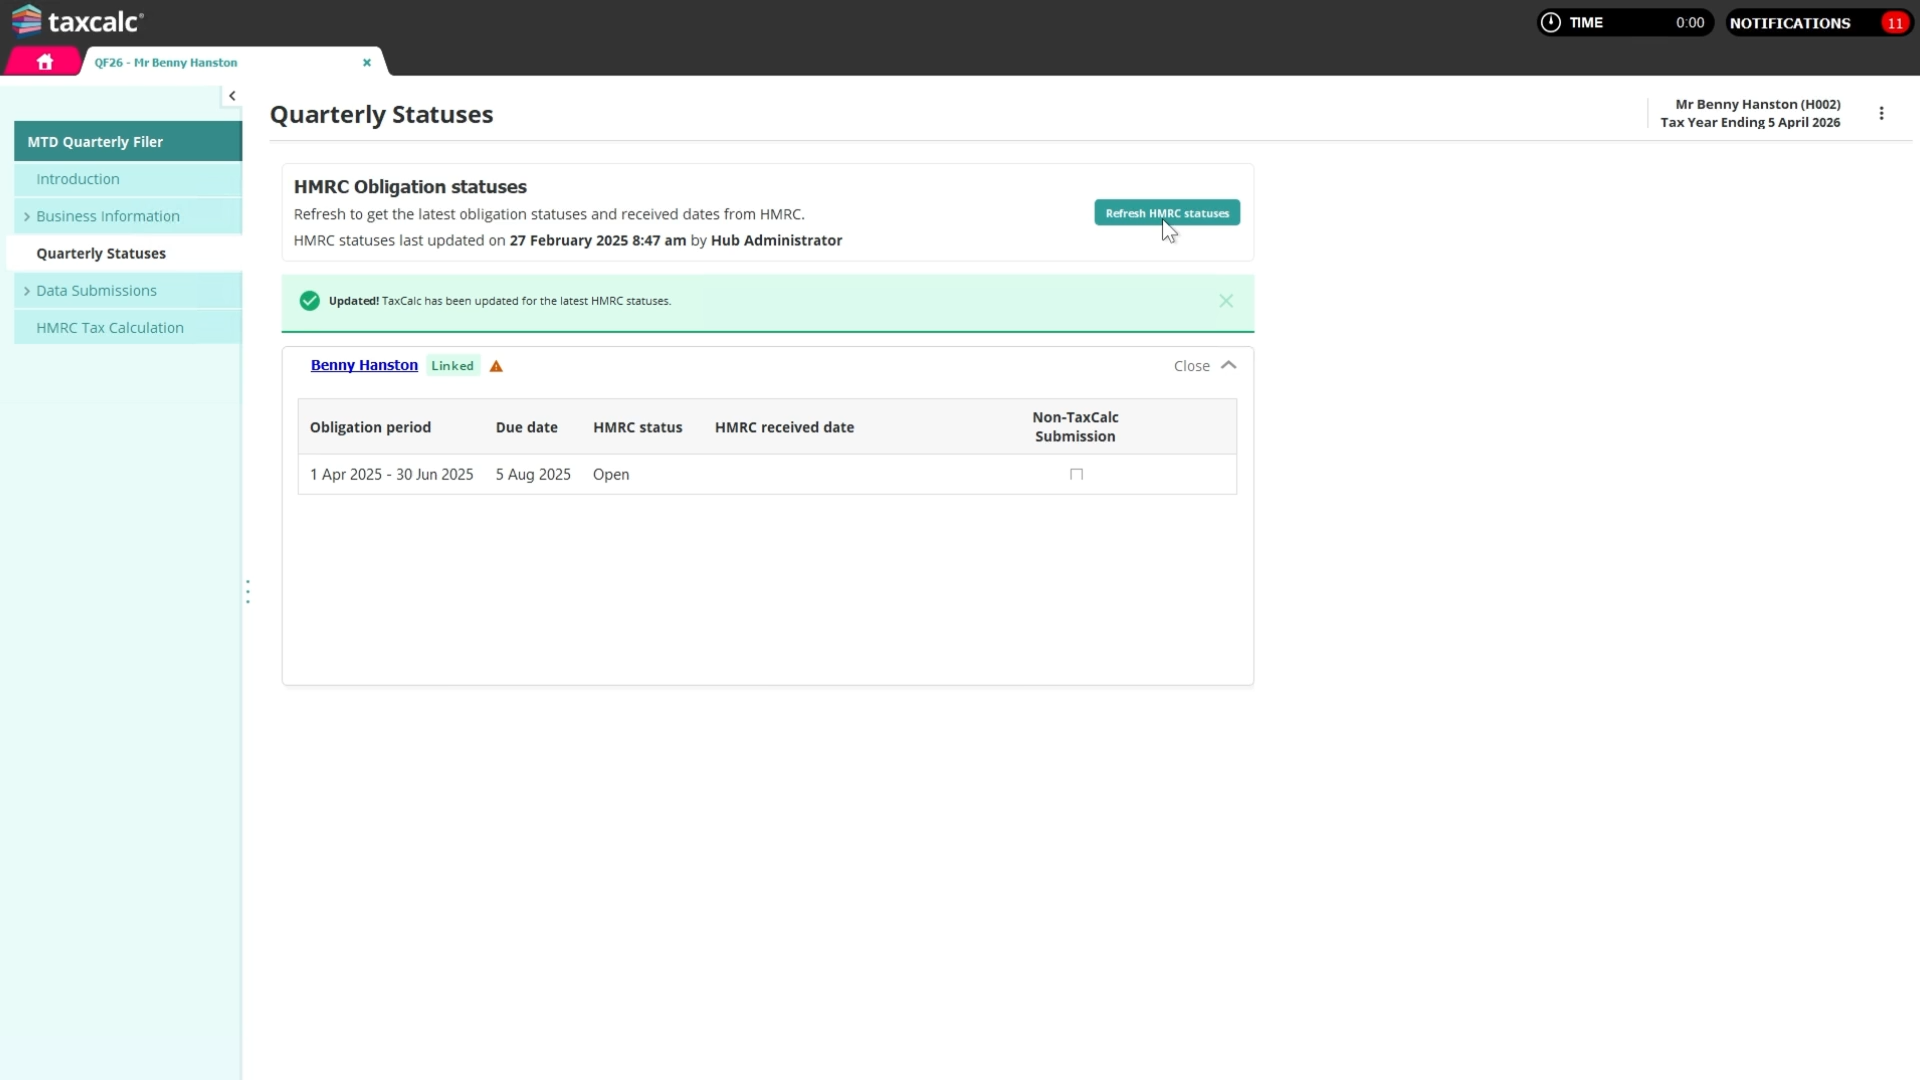Click the Non-TaxCalc Submission header
1920x1080 pixels.
(1075, 427)
